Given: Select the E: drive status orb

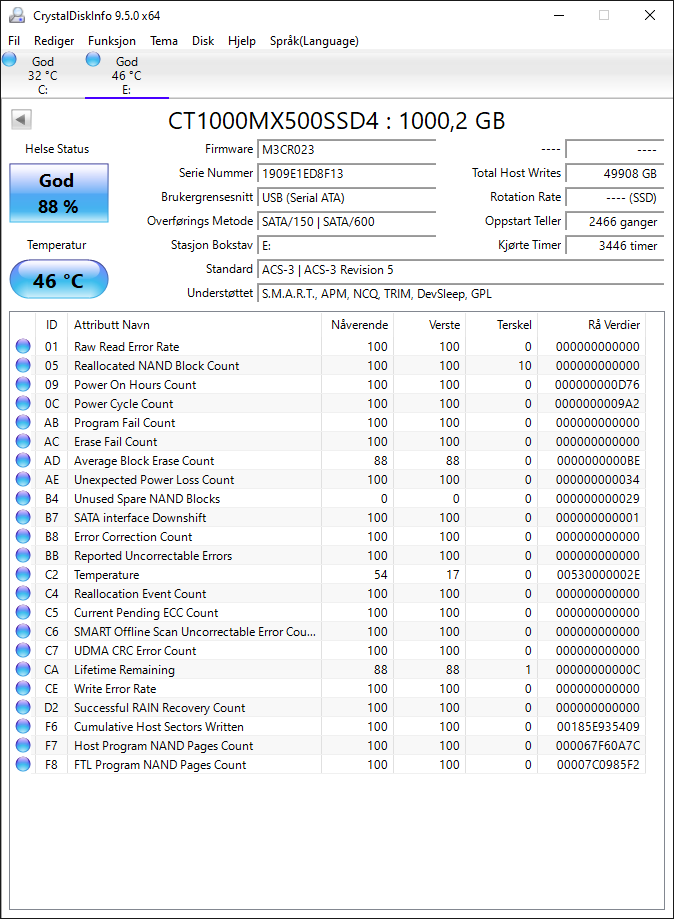Looking at the screenshot, I should tap(93, 59).
